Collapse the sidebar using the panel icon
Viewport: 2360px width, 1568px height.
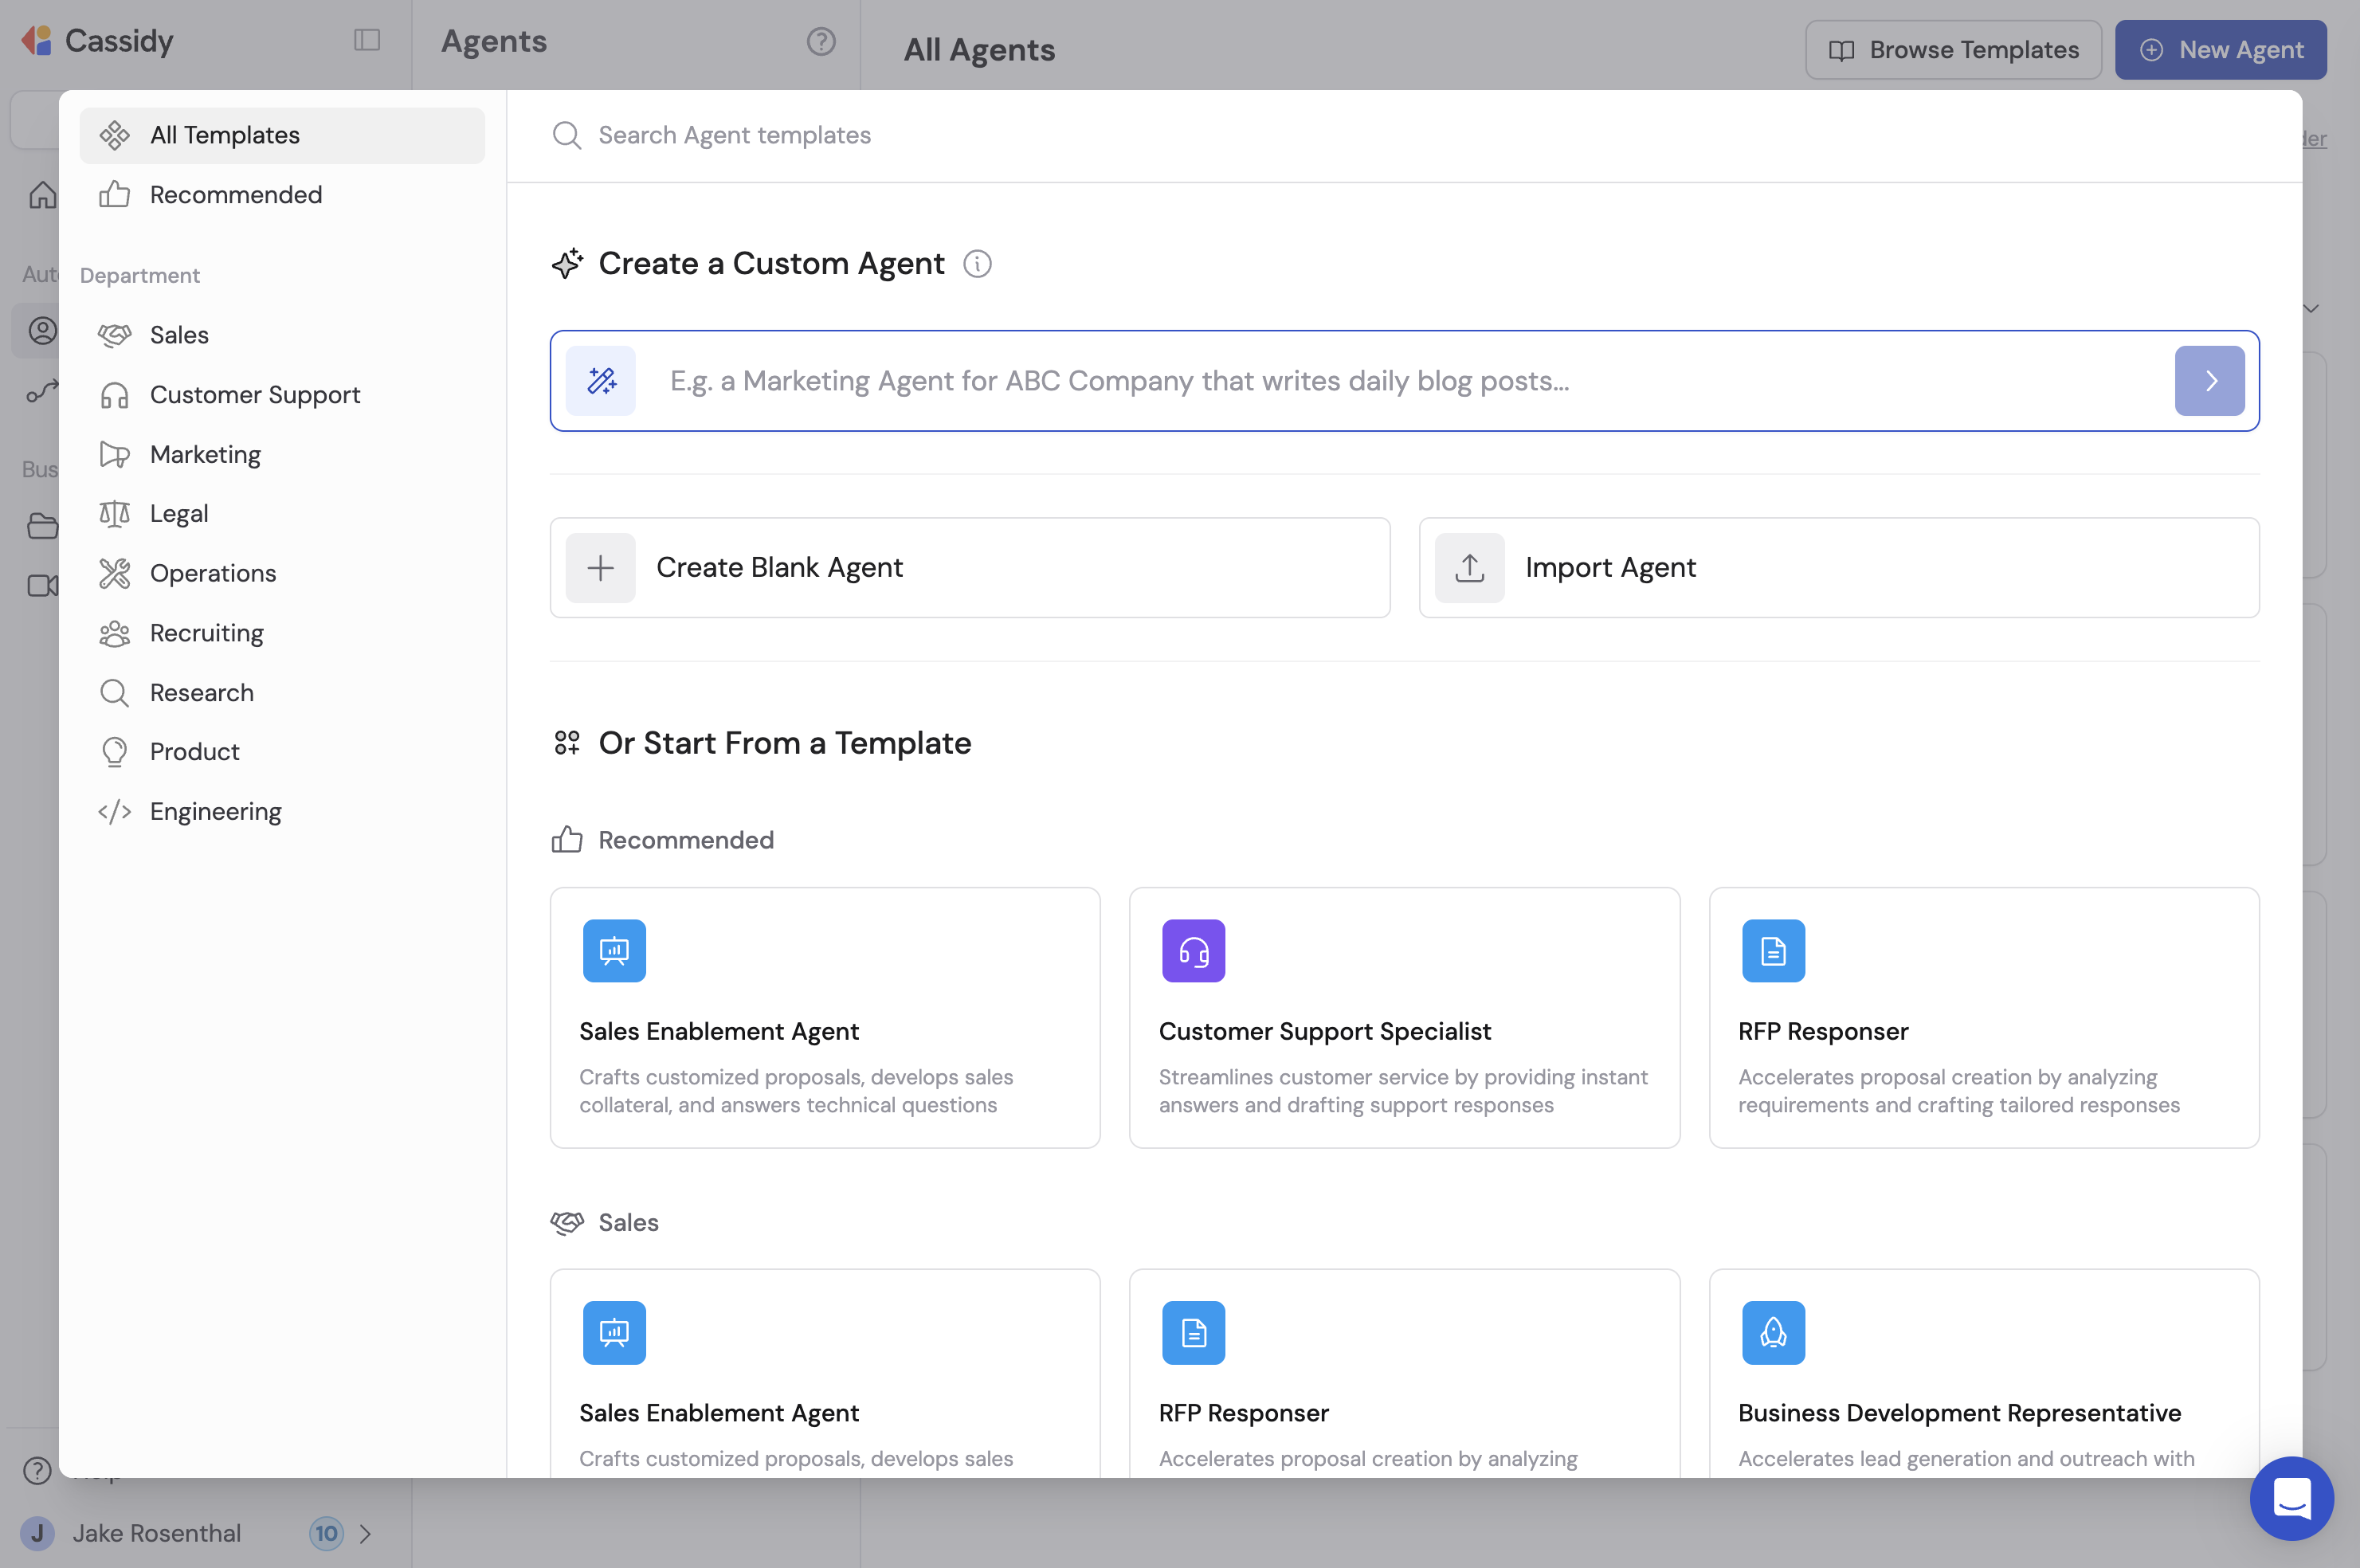point(366,39)
